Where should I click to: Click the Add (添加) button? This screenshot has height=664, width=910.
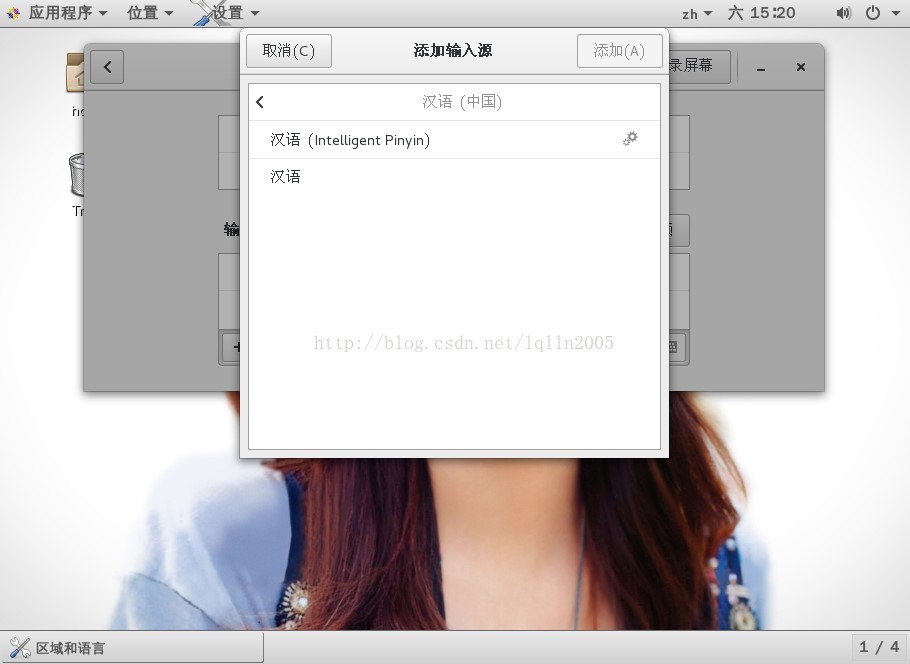[x=619, y=51]
